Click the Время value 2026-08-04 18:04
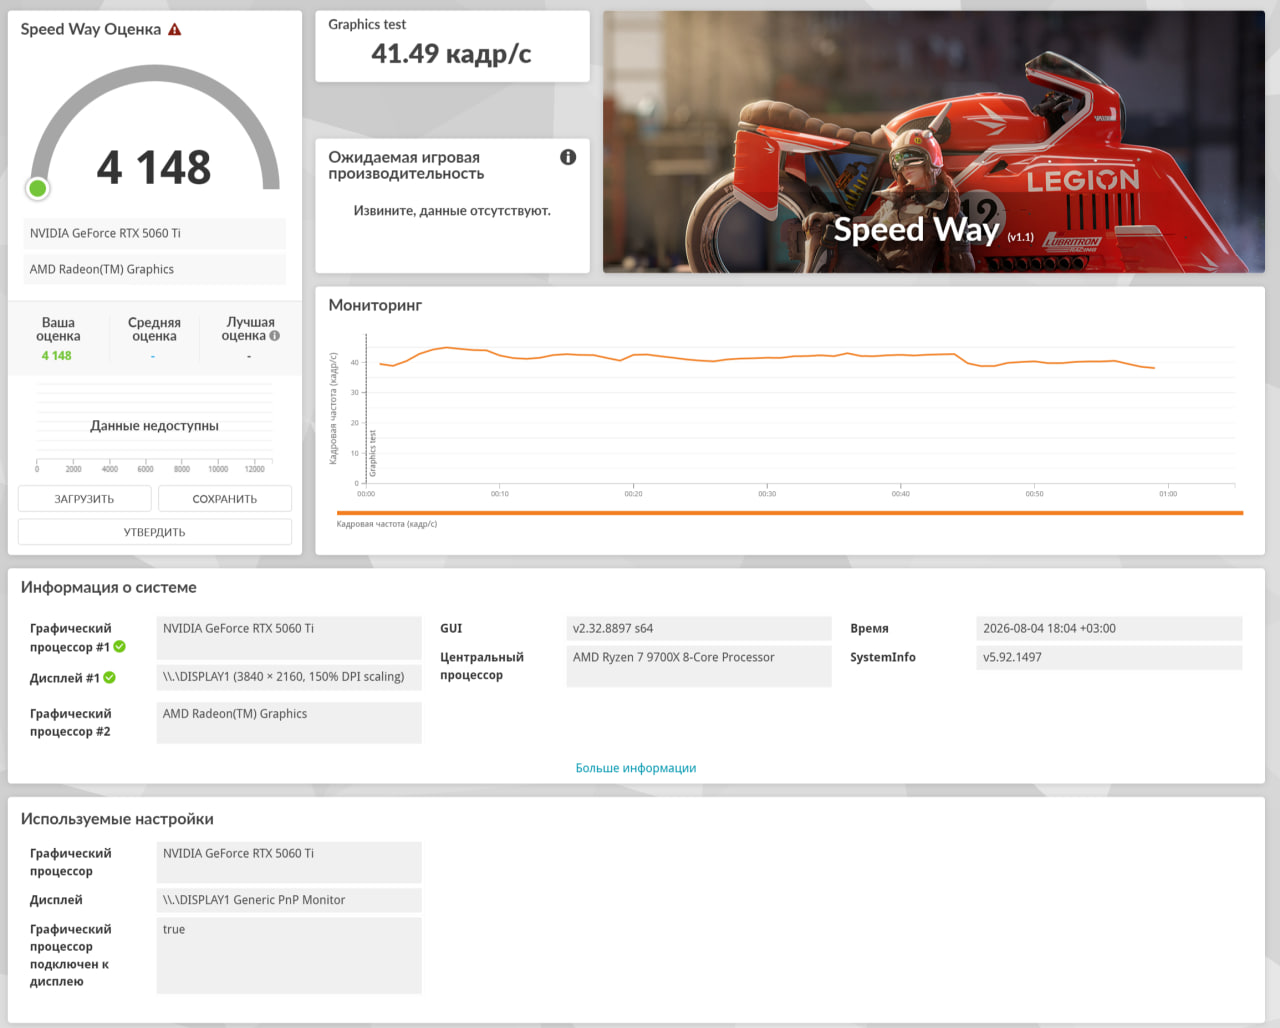 coord(1109,628)
